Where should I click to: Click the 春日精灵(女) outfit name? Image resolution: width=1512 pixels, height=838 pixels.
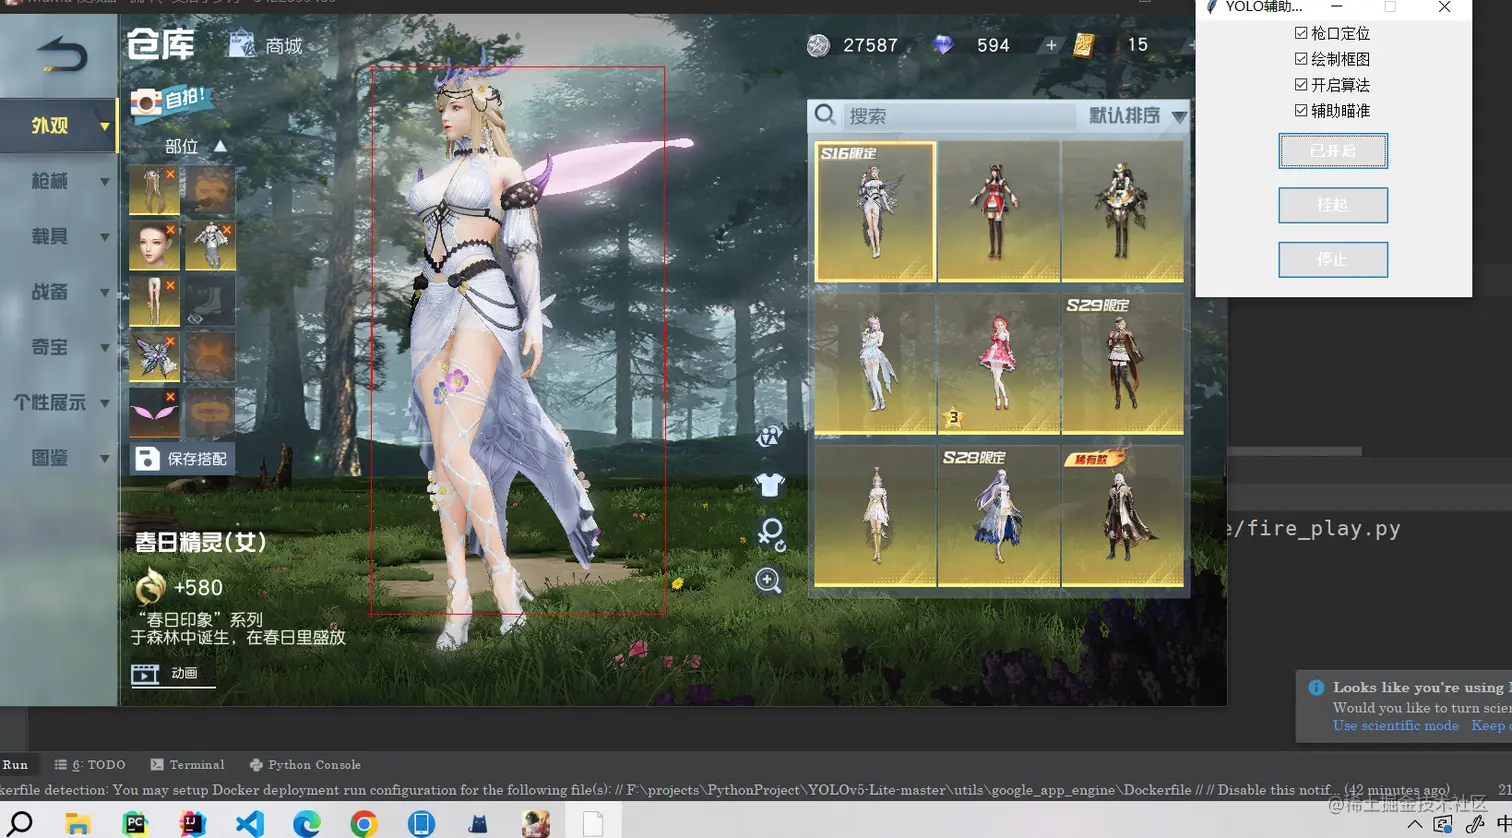[x=201, y=543]
